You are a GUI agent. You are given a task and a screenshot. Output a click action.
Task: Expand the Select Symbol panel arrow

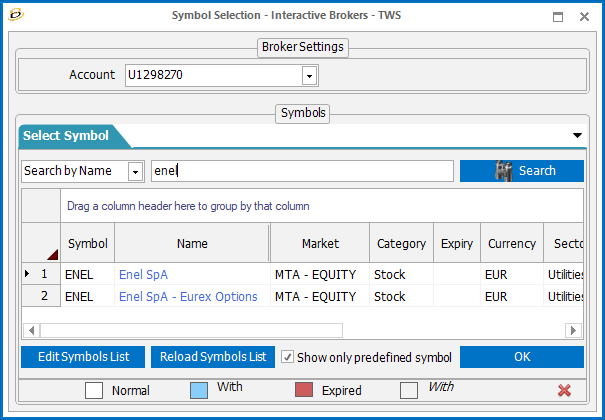(x=577, y=135)
